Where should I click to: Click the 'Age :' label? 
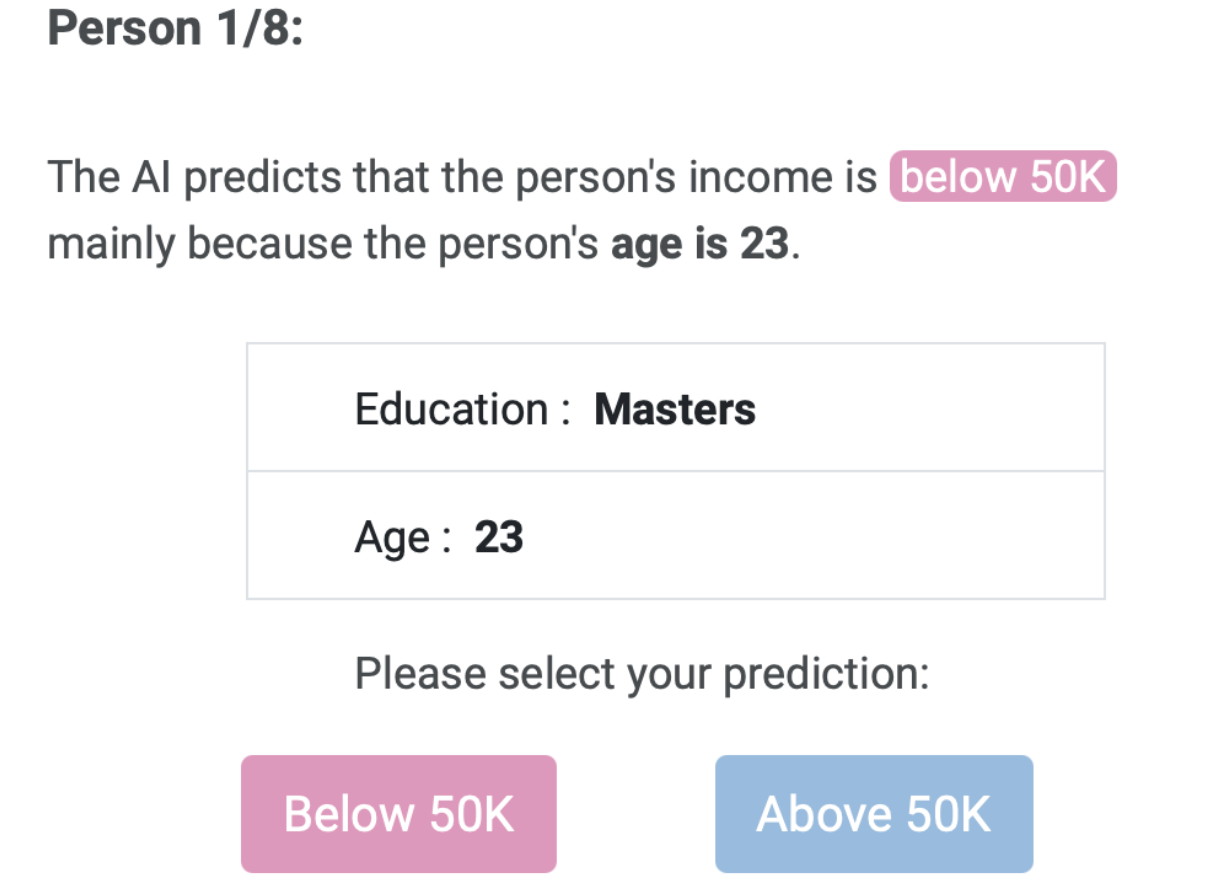pyautogui.click(x=402, y=538)
